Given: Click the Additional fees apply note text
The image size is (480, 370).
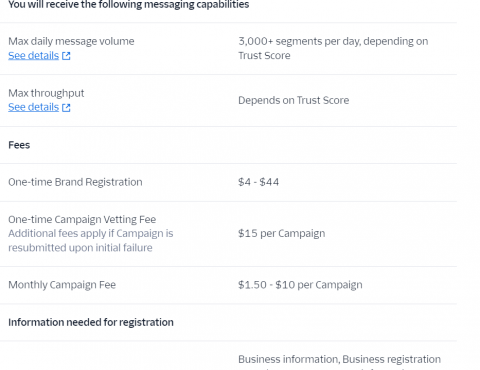Looking at the screenshot, I should coord(91,240).
